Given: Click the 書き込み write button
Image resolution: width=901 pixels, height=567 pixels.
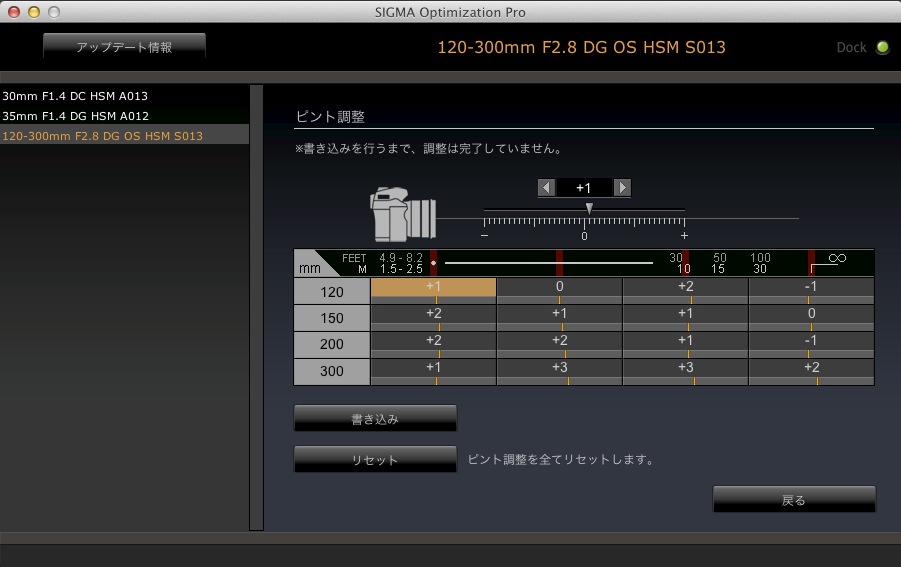Looking at the screenshot, I should (x=375, y=419).
